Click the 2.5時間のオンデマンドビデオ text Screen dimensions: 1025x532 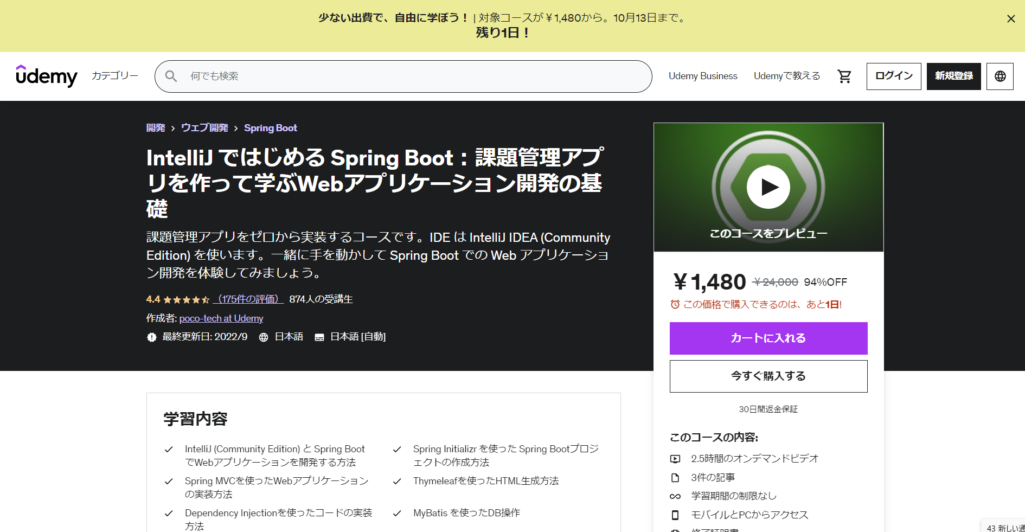(x=754, y=459)
